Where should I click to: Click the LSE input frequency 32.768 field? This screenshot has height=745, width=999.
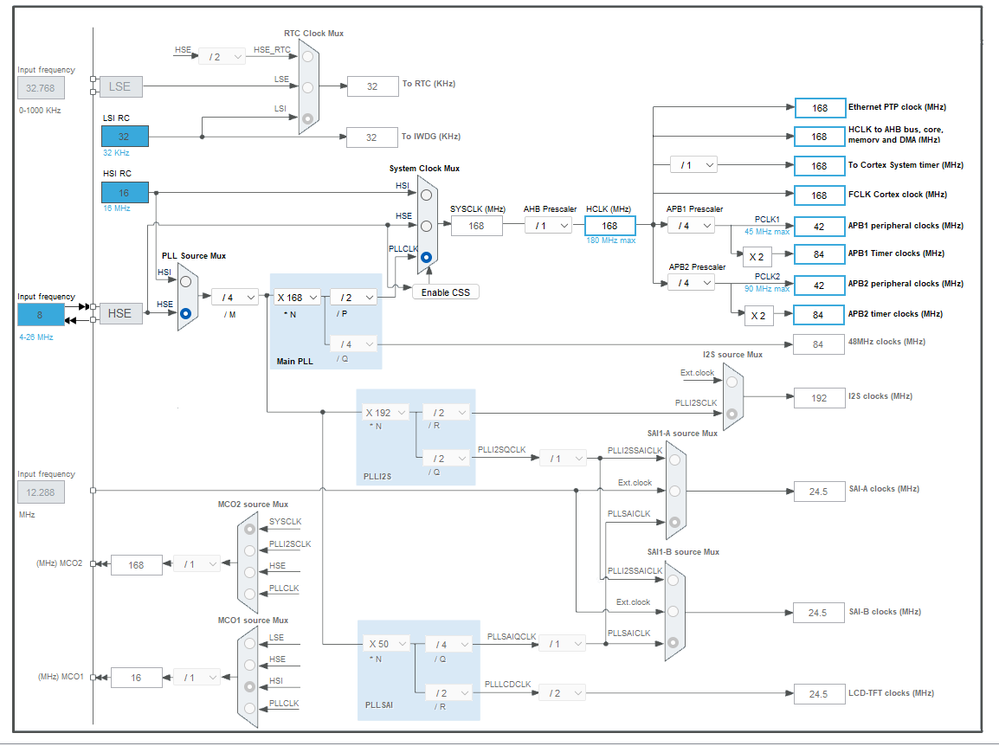point(41,88)
